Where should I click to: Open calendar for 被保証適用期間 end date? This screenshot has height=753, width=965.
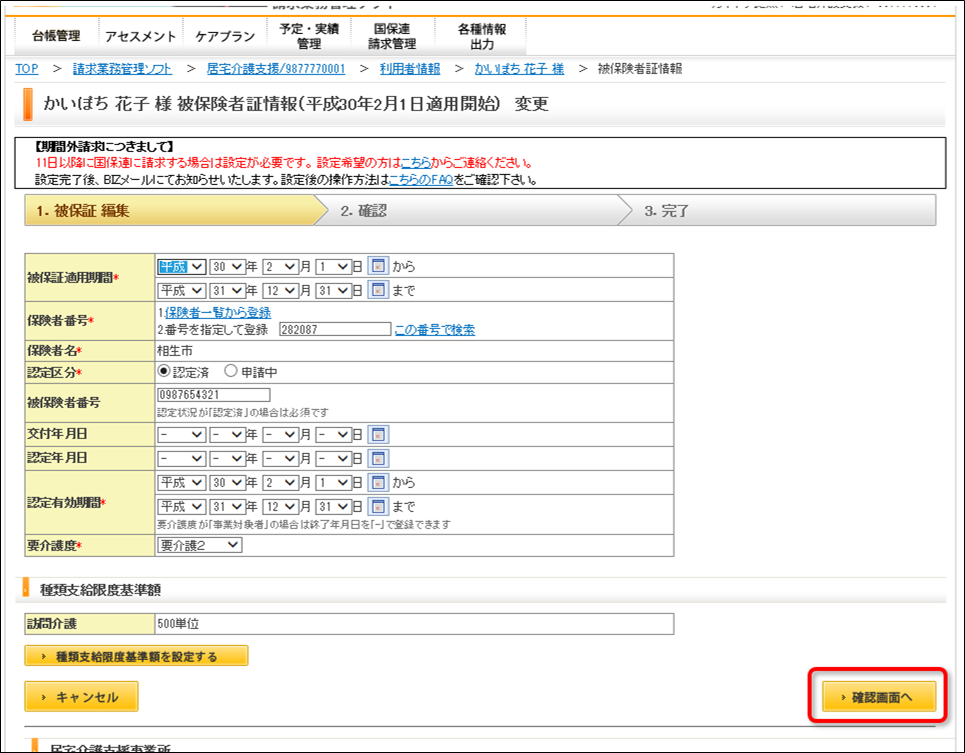(378, 289)
